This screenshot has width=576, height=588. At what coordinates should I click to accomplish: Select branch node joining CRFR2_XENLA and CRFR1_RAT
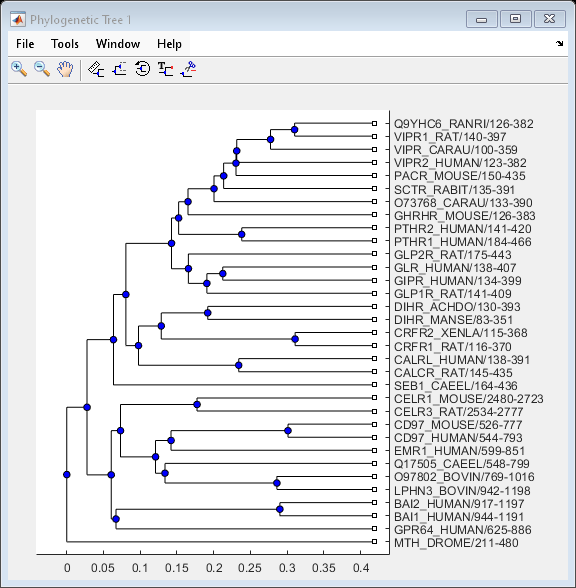(295, 339)
